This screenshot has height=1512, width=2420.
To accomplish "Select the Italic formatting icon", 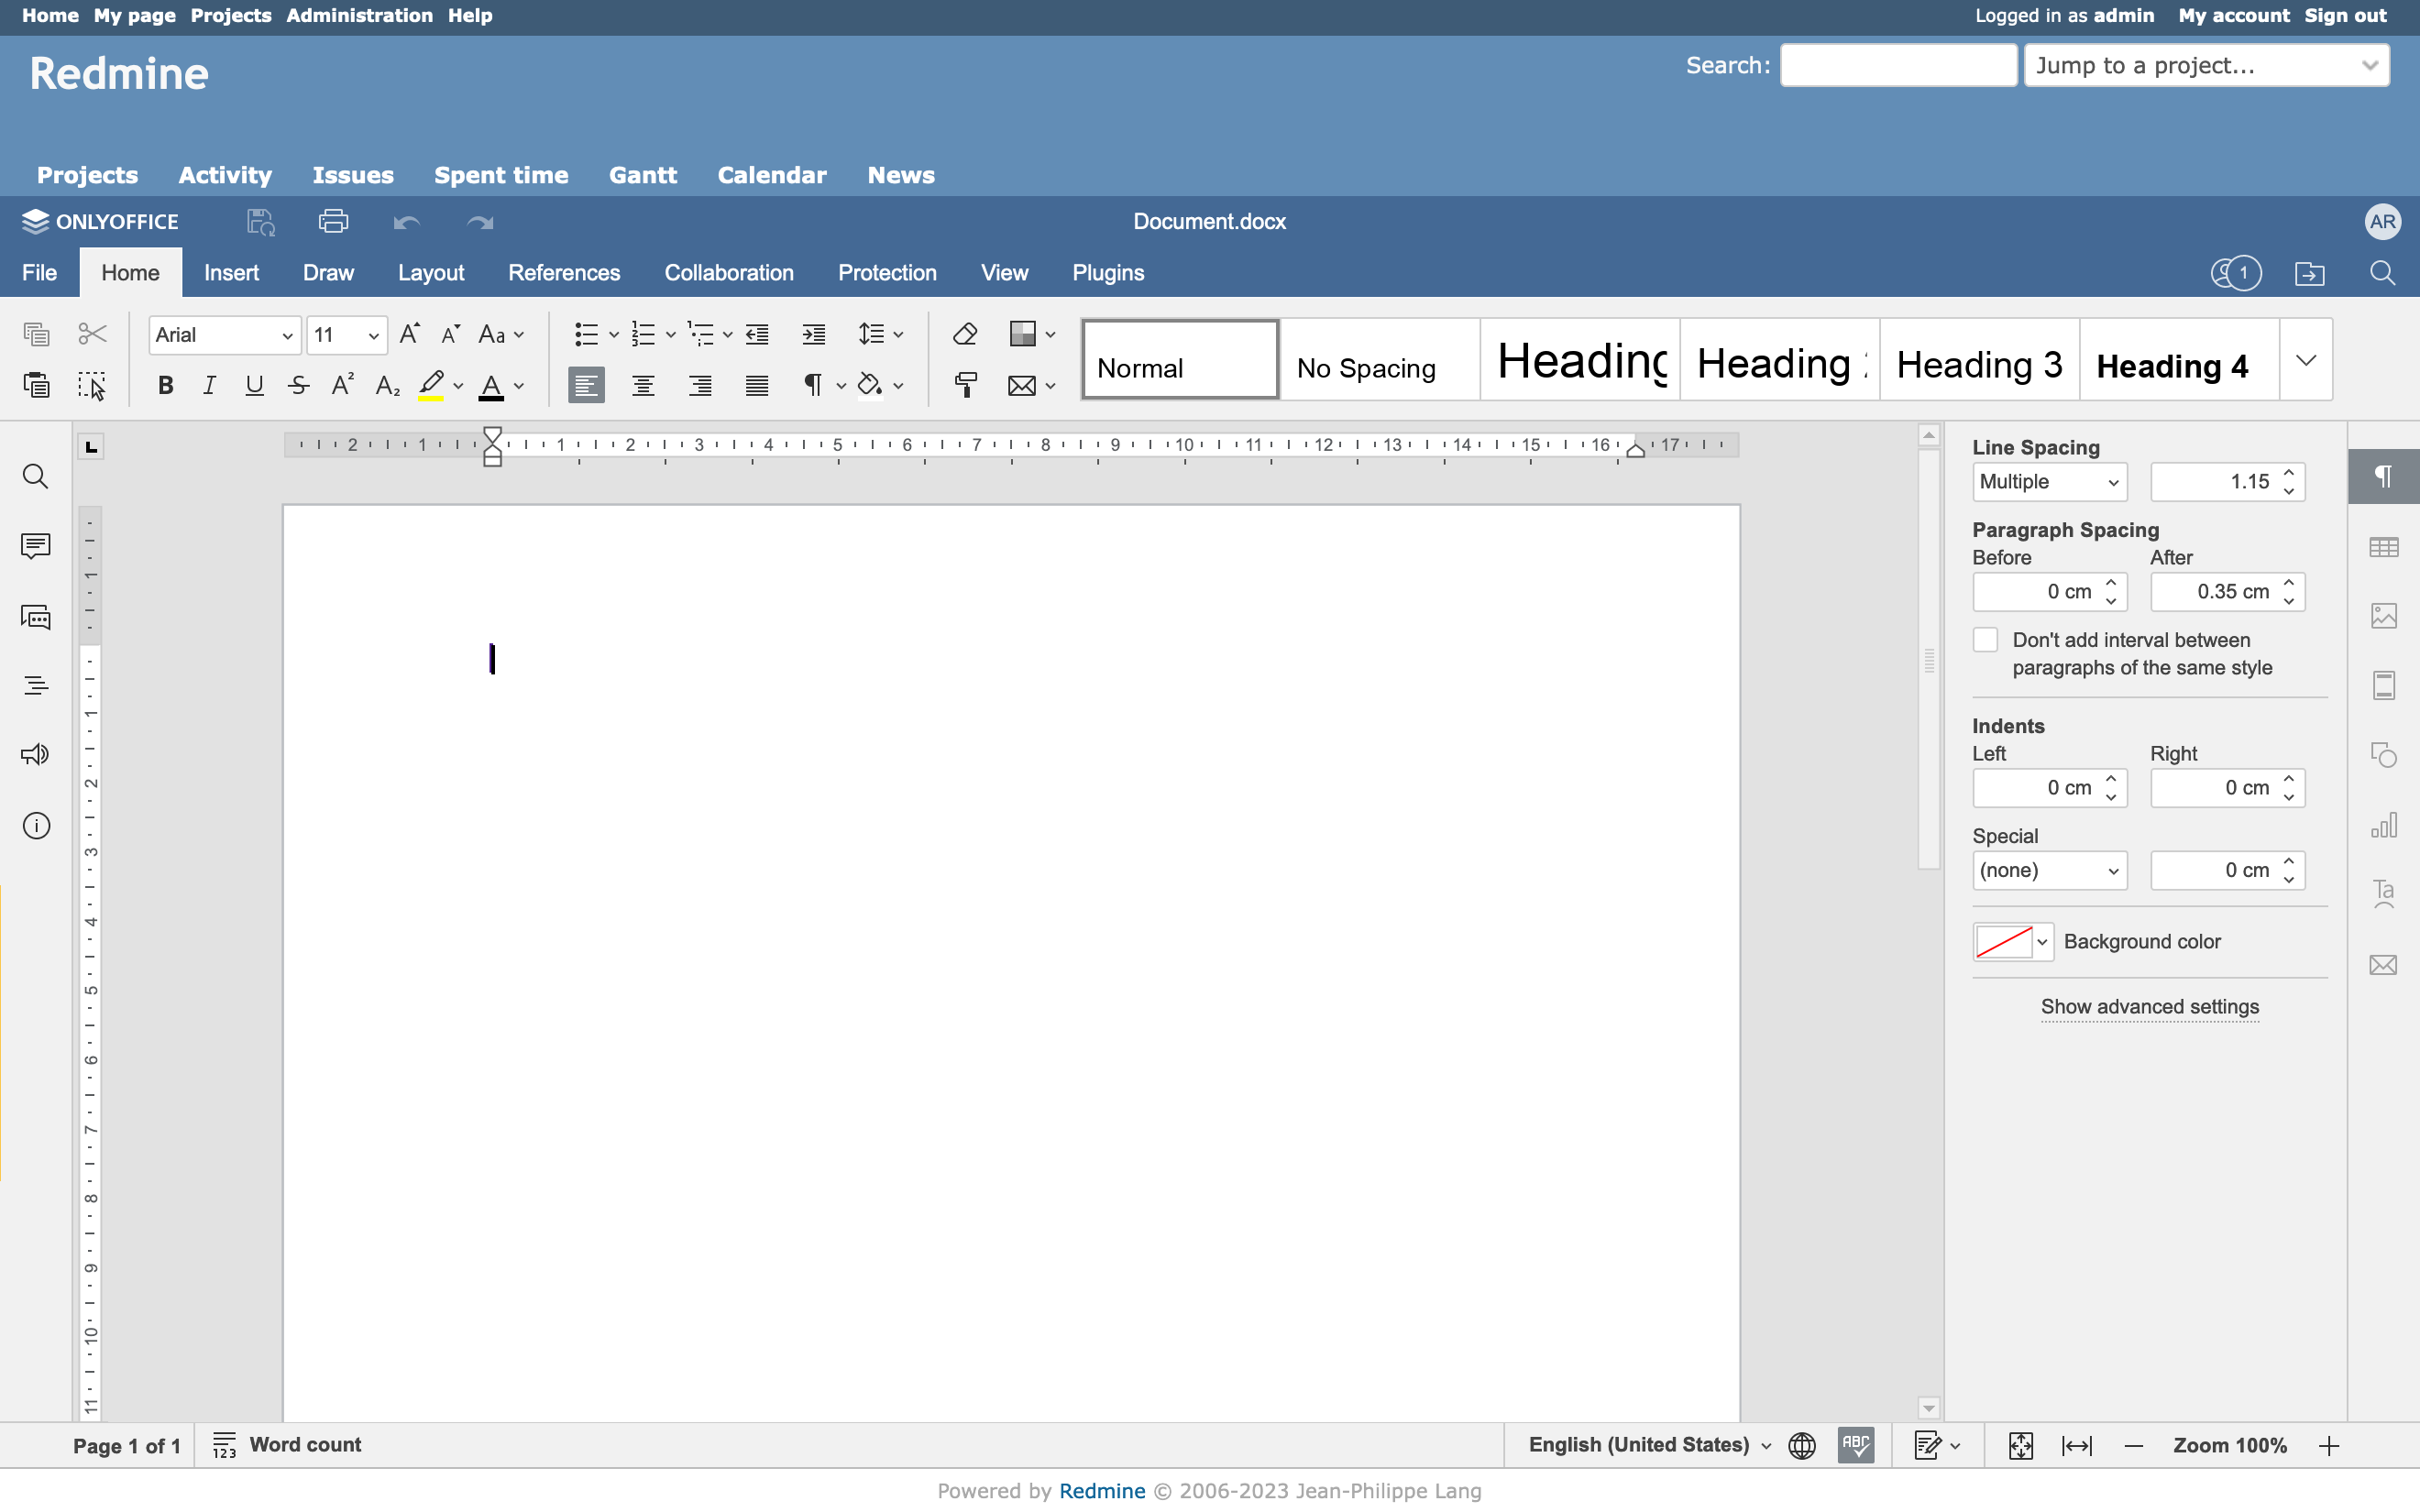I will [207, 385].
